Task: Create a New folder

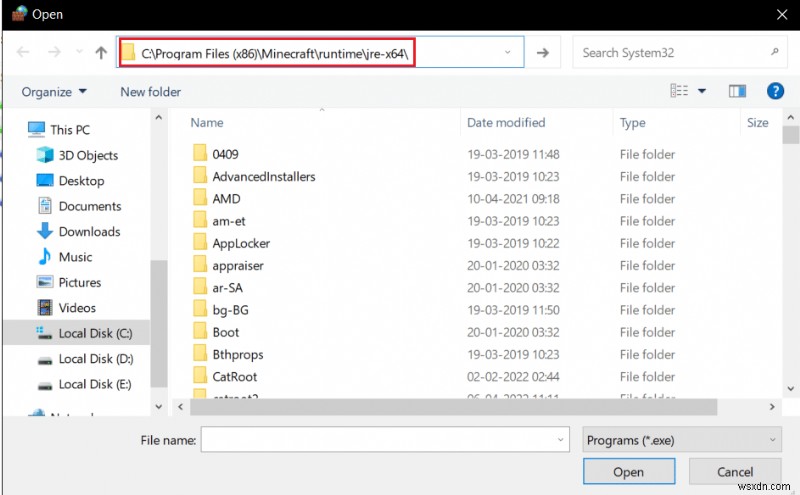Action: point(151,92)
